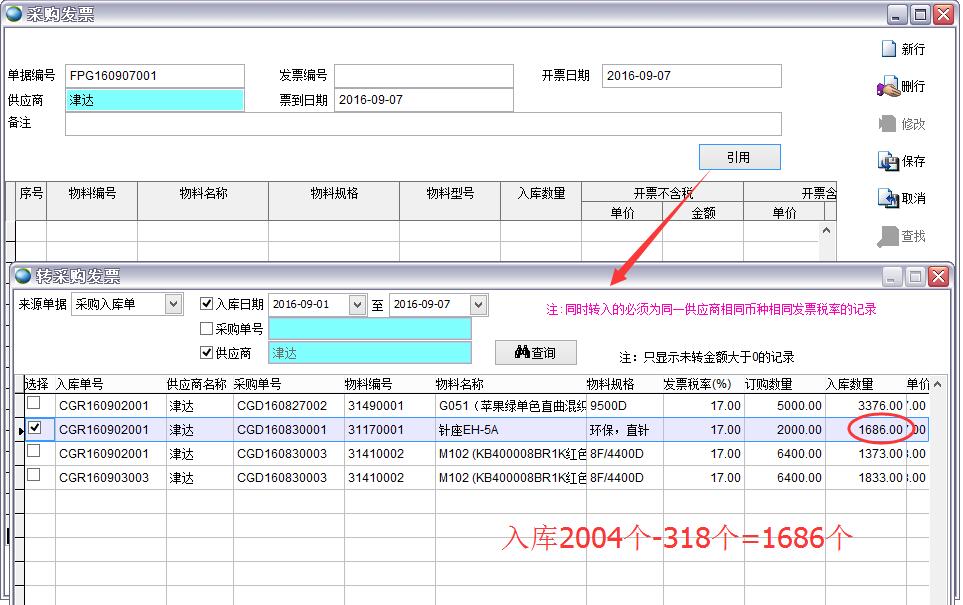Enable the 采购单号 filter checkbox
Screen dimensions: 963x605
pyautogui.click(x=207, y=328)
